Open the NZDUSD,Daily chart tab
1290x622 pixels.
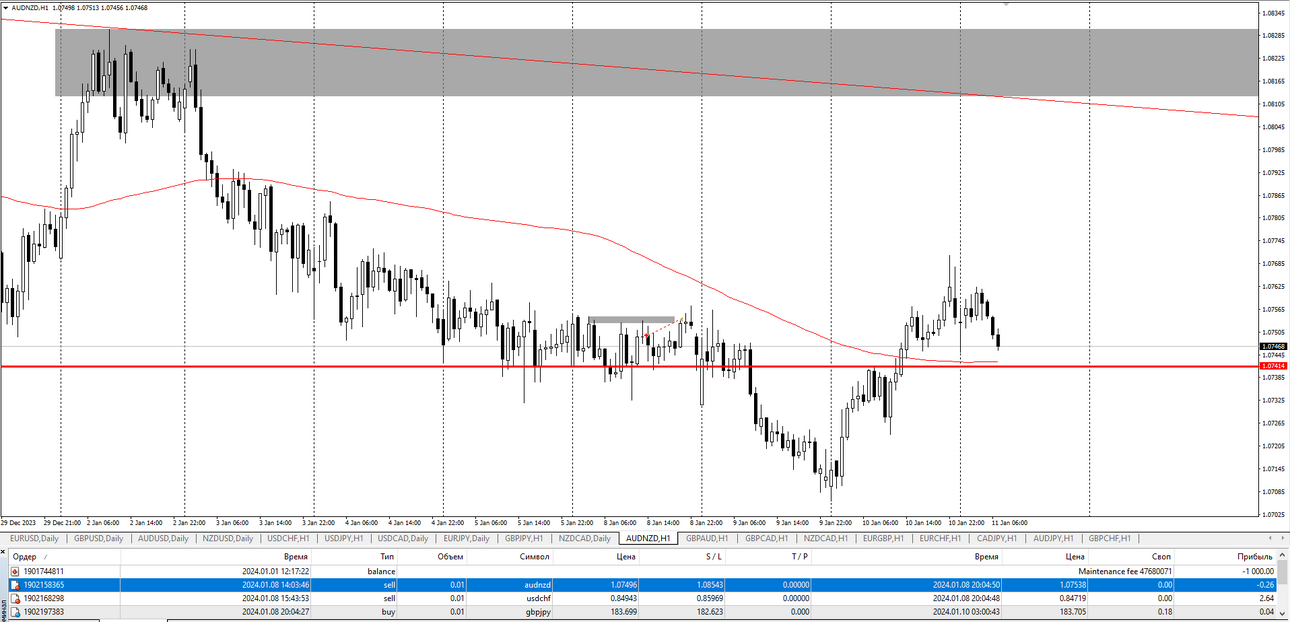227,538
